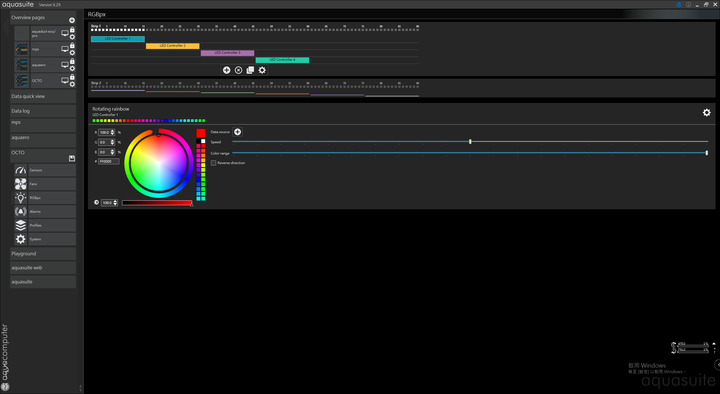
Task: Click the hex color code input field
Action: click(108, 162)
